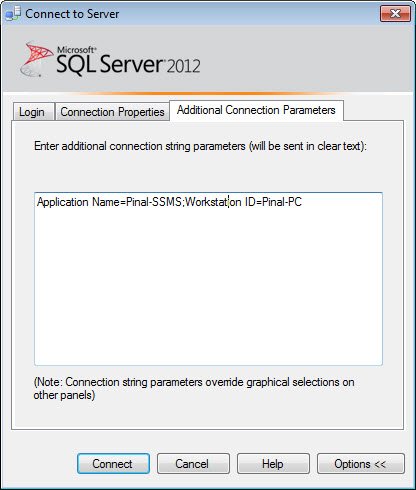Viewport: 416px width, 490px height.
Task: Click inside the connection string parameters text box
Action: point(208,279)
